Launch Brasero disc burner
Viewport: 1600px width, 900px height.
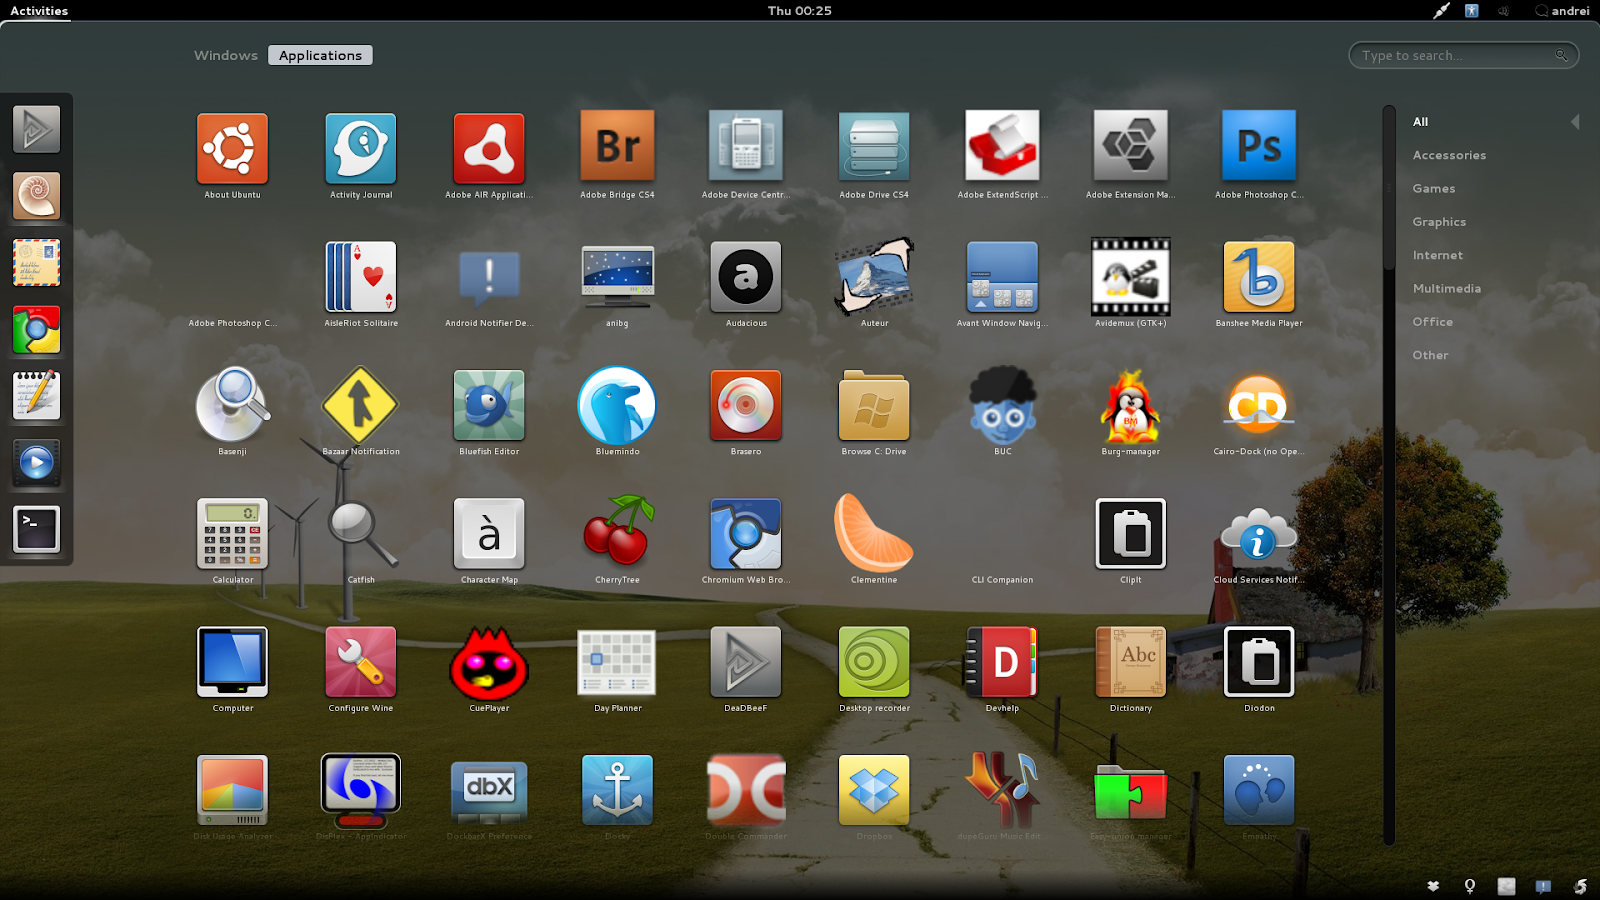(x=746, y=405)
